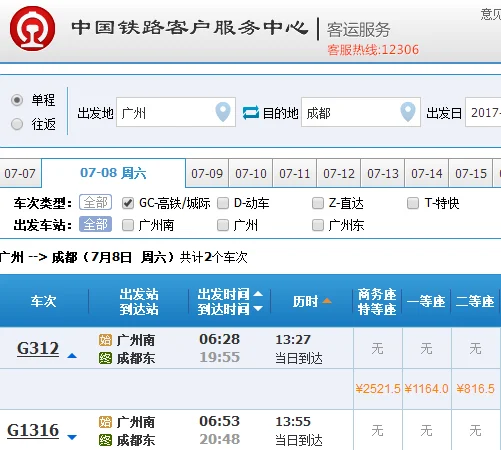Click G312 first class 无 cell
This screenshot has height=450, width=501.
(x=426, y=348)
